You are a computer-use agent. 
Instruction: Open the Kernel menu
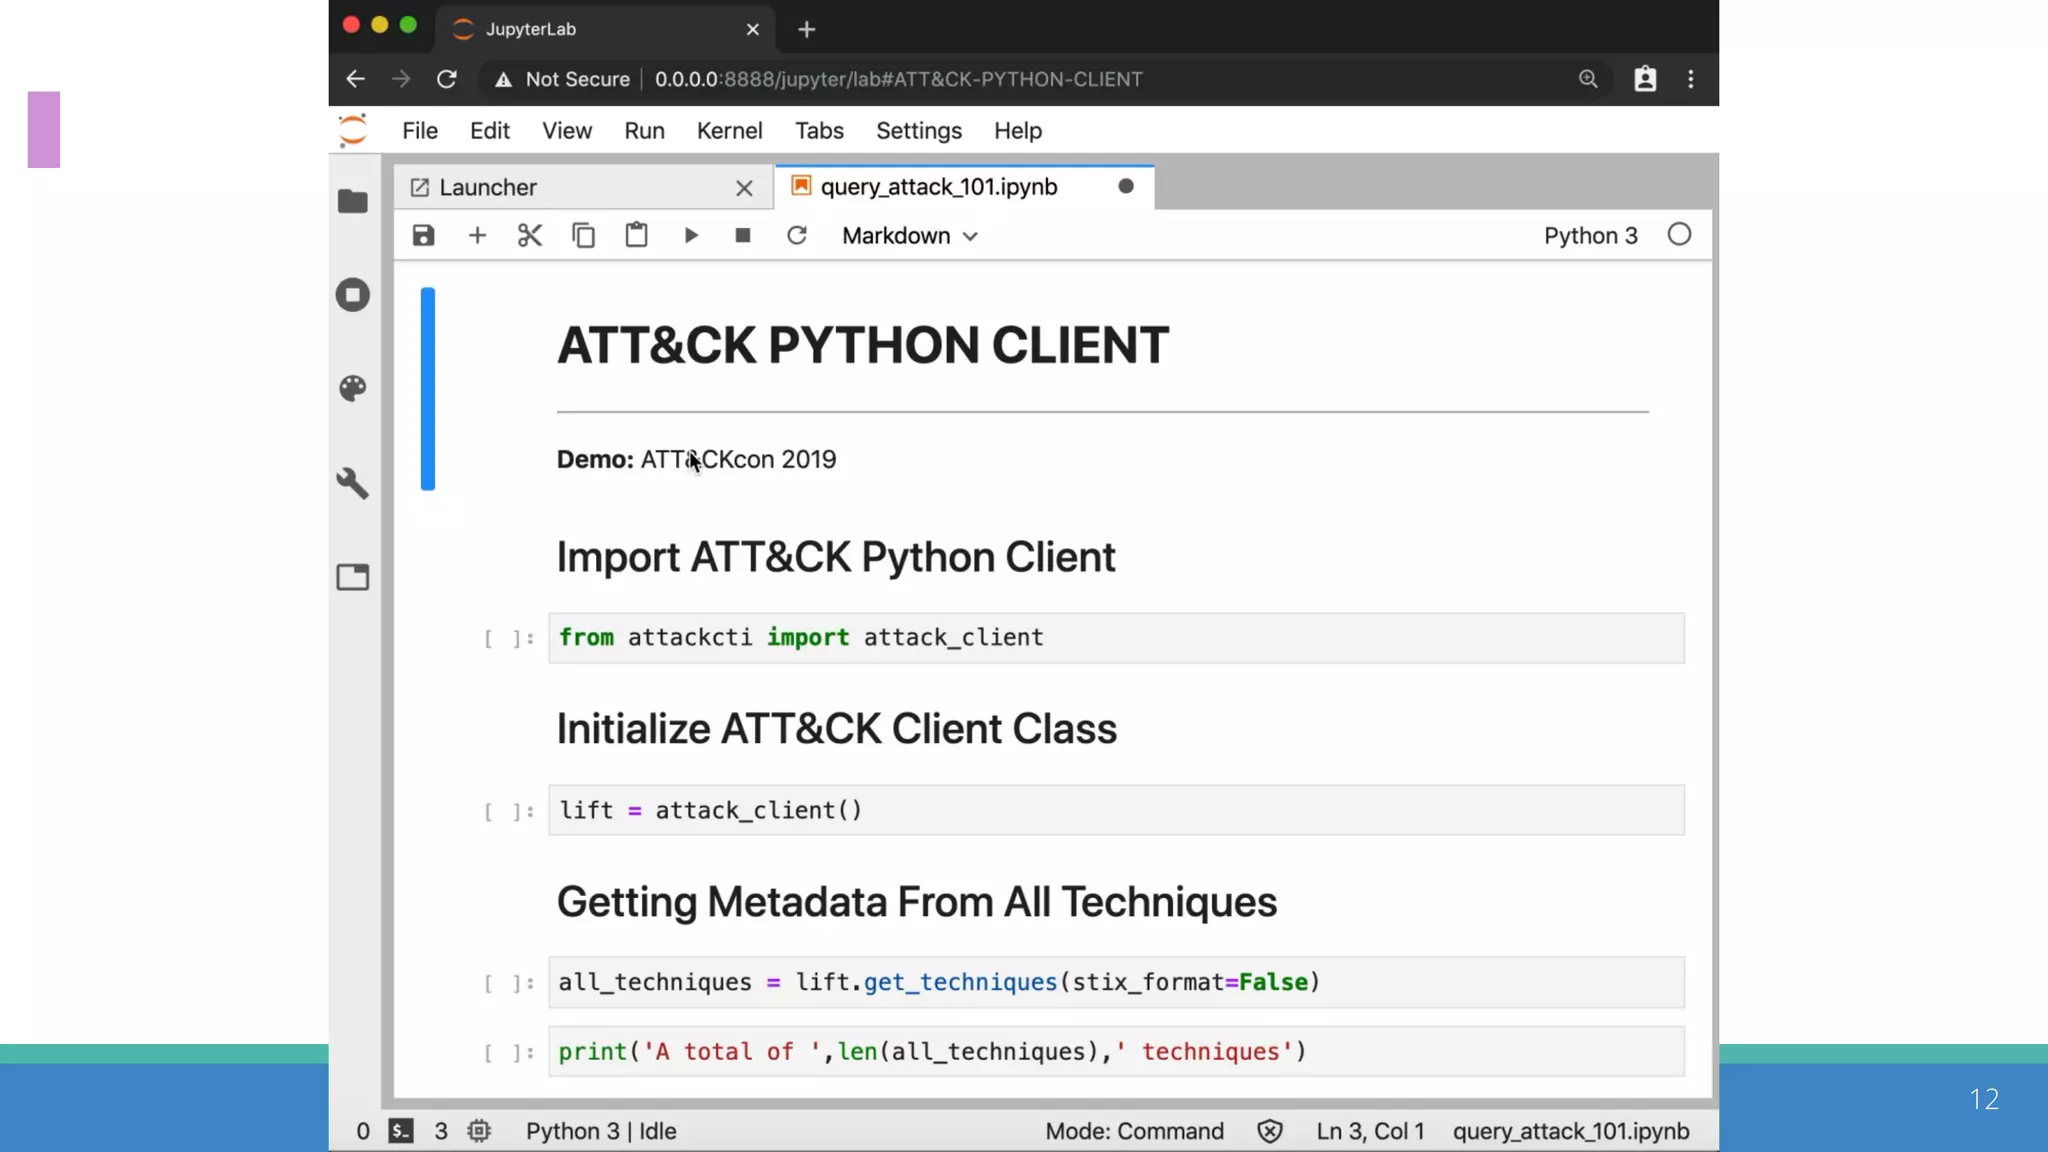click(x=729, y=131)
